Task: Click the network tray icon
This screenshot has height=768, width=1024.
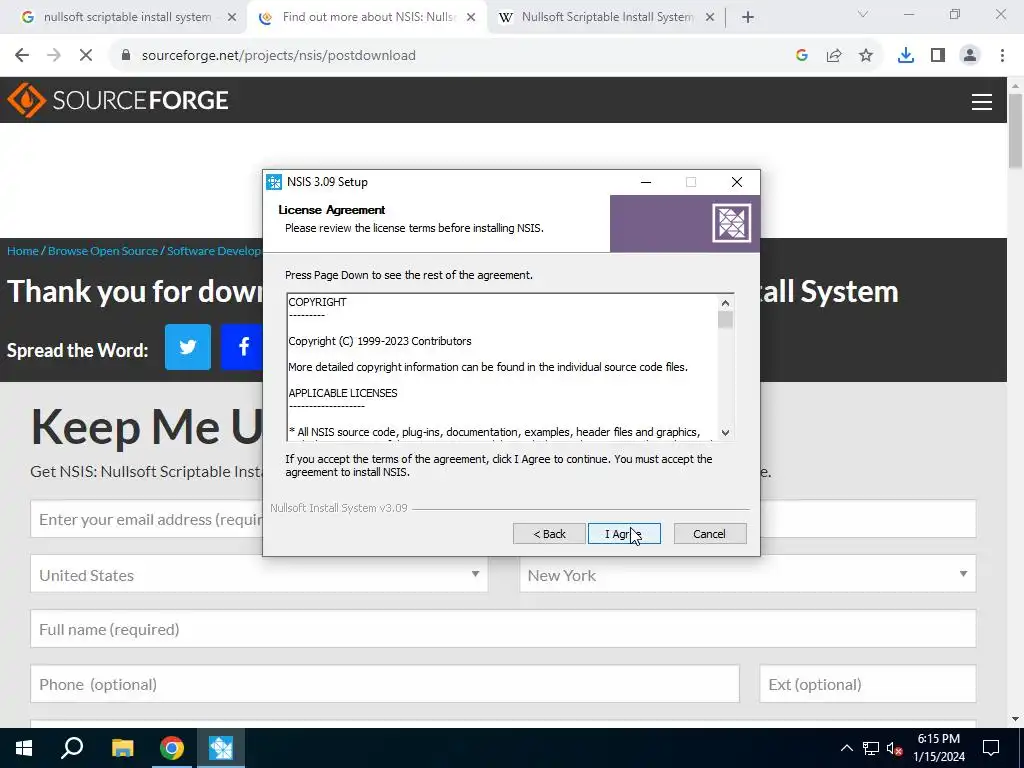Action: pos(871,748)
